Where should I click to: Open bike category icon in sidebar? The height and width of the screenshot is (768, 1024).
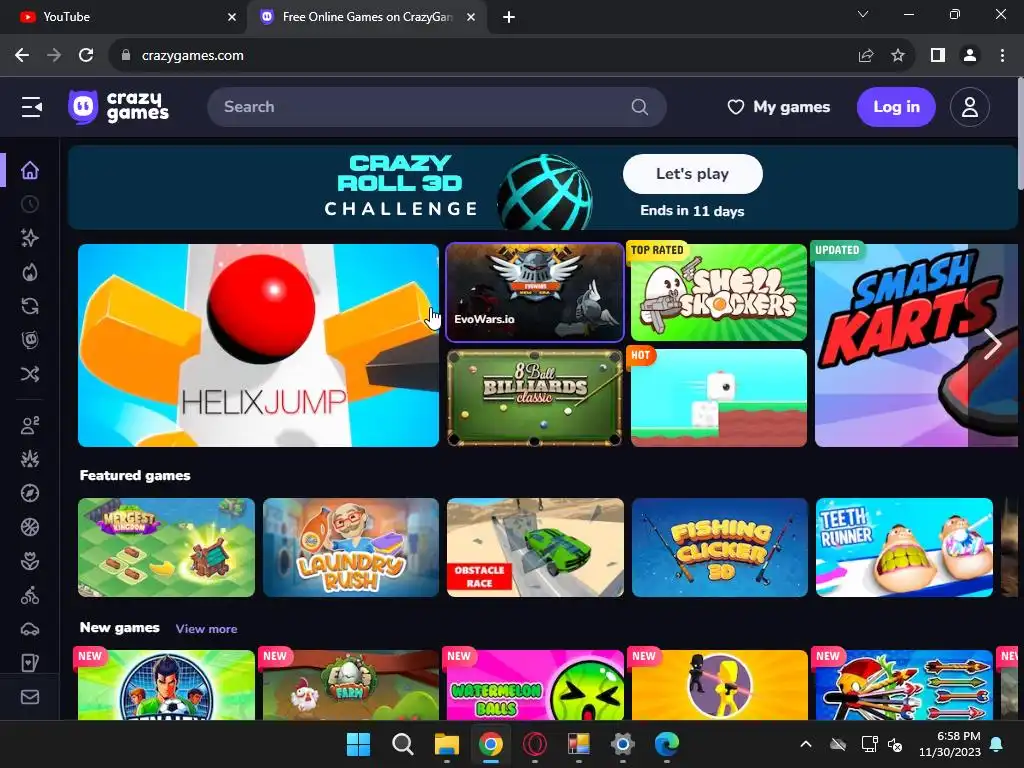coord(29,596)
